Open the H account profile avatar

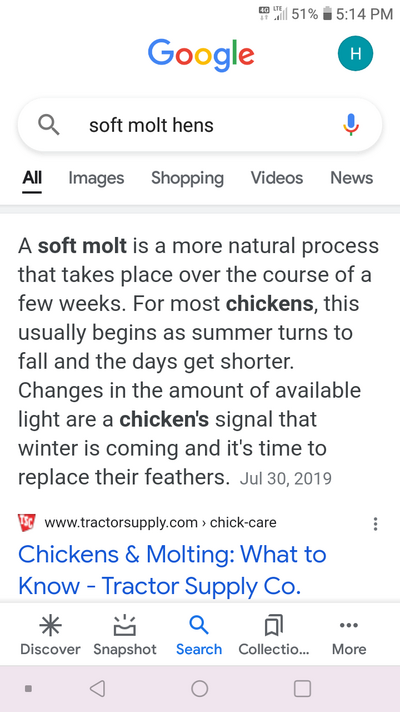tap(356, 54)
